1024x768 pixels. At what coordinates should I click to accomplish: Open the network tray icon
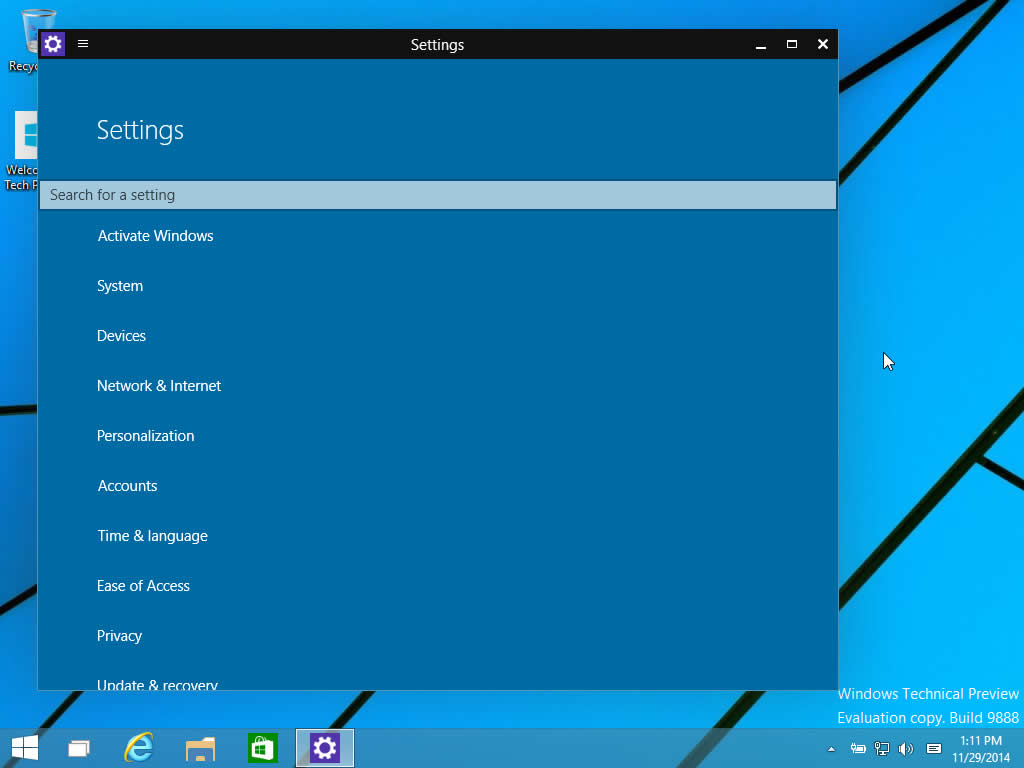point(882,749)
